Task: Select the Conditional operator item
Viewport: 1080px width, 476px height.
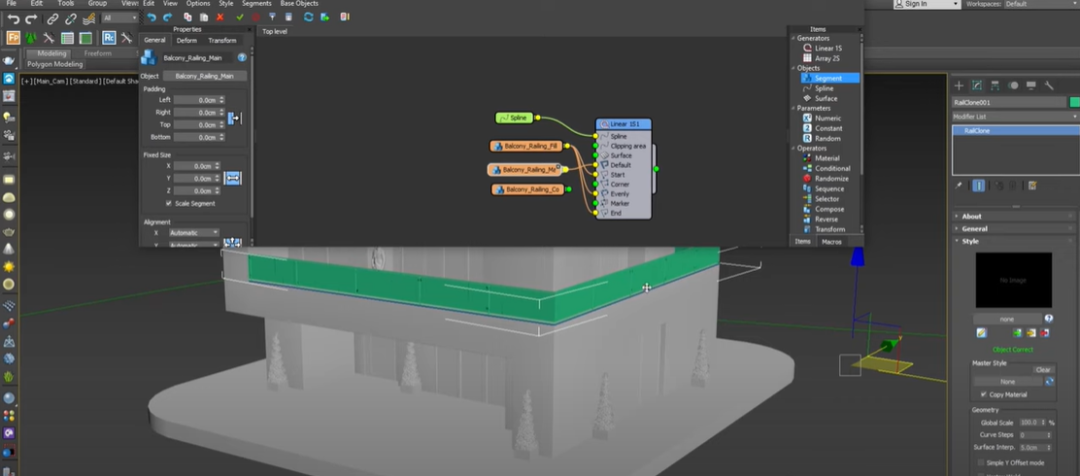Action: coord(832,168)
